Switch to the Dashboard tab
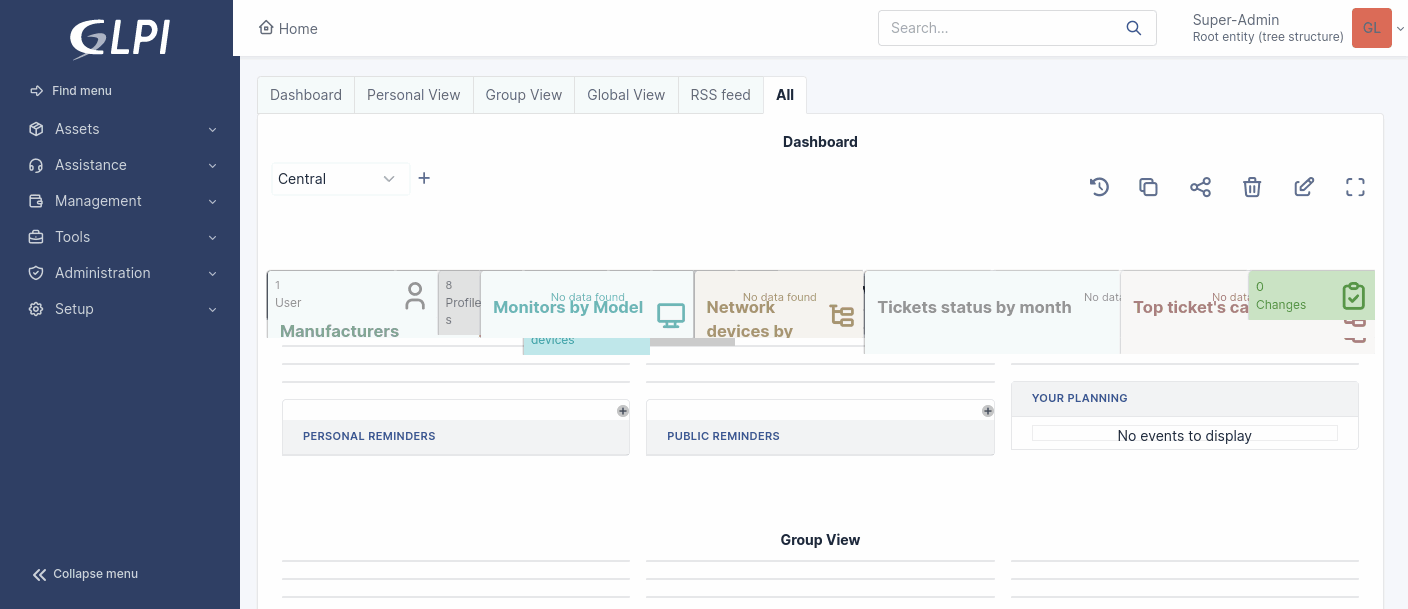Image resolution: width=1408 pixels, height=609 pixels. pyautogui.click(x=306, y=95)
